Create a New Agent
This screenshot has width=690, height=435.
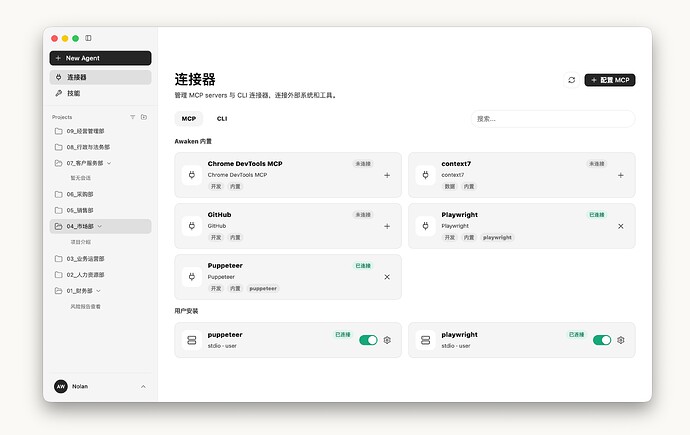[100, 58]
